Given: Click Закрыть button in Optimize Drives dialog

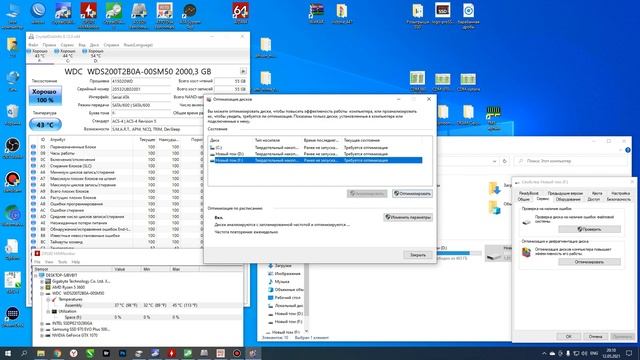Looking at the screenshot, I should 418,255.
